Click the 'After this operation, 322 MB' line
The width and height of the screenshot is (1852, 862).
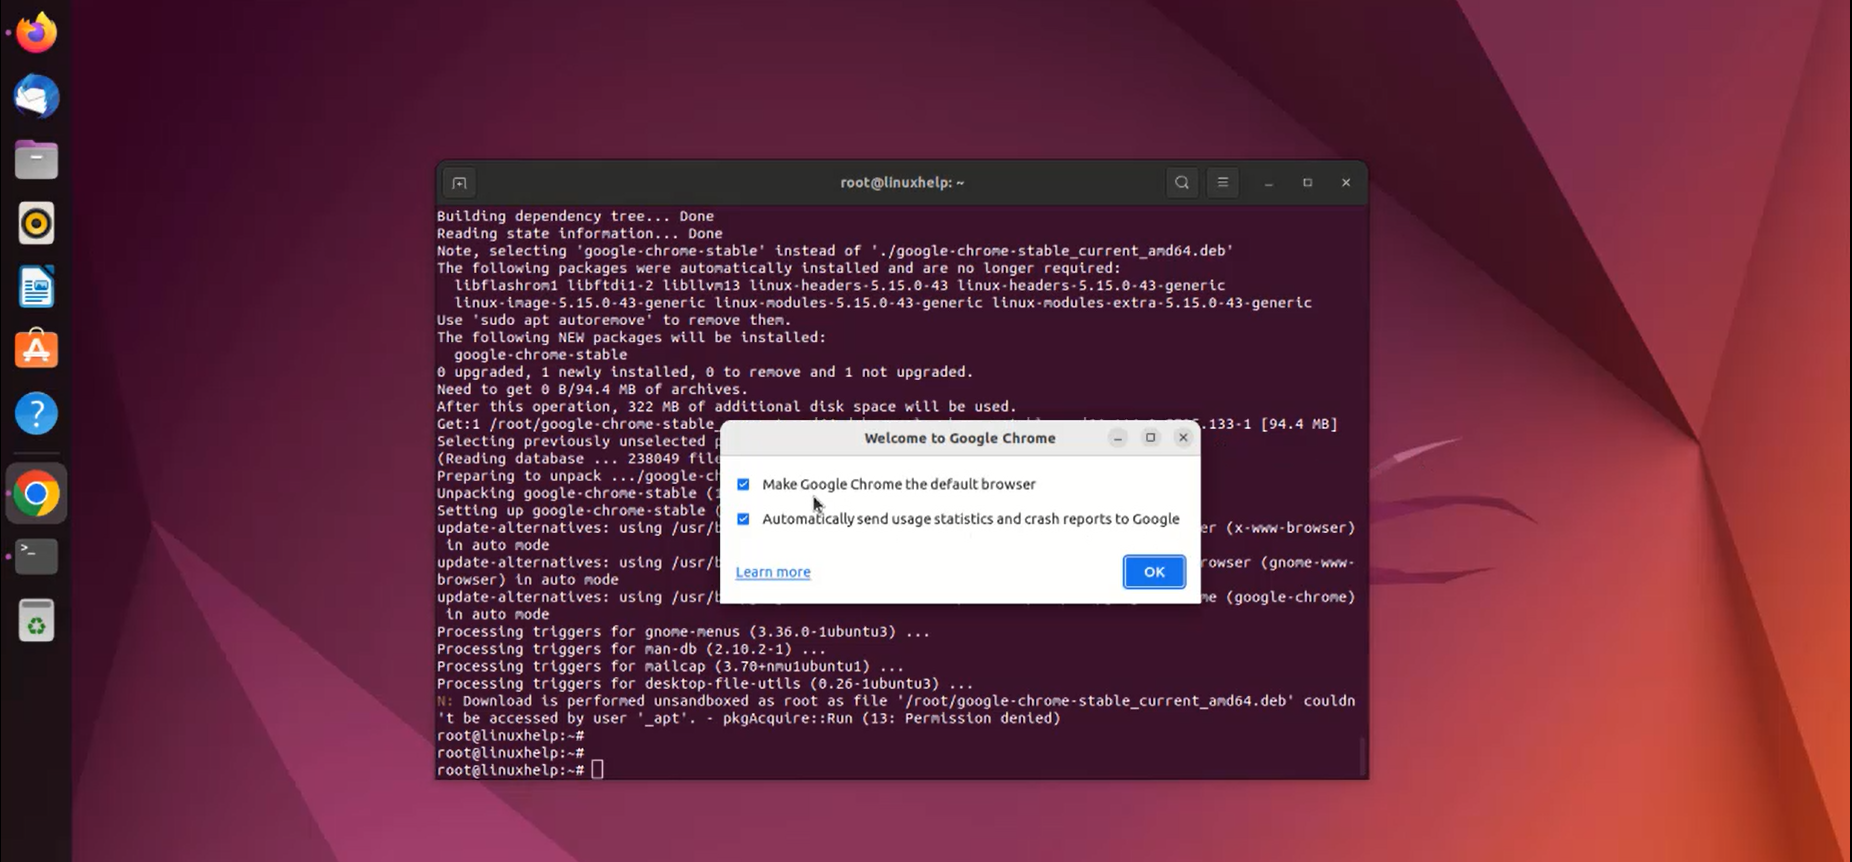pos(726,407)
